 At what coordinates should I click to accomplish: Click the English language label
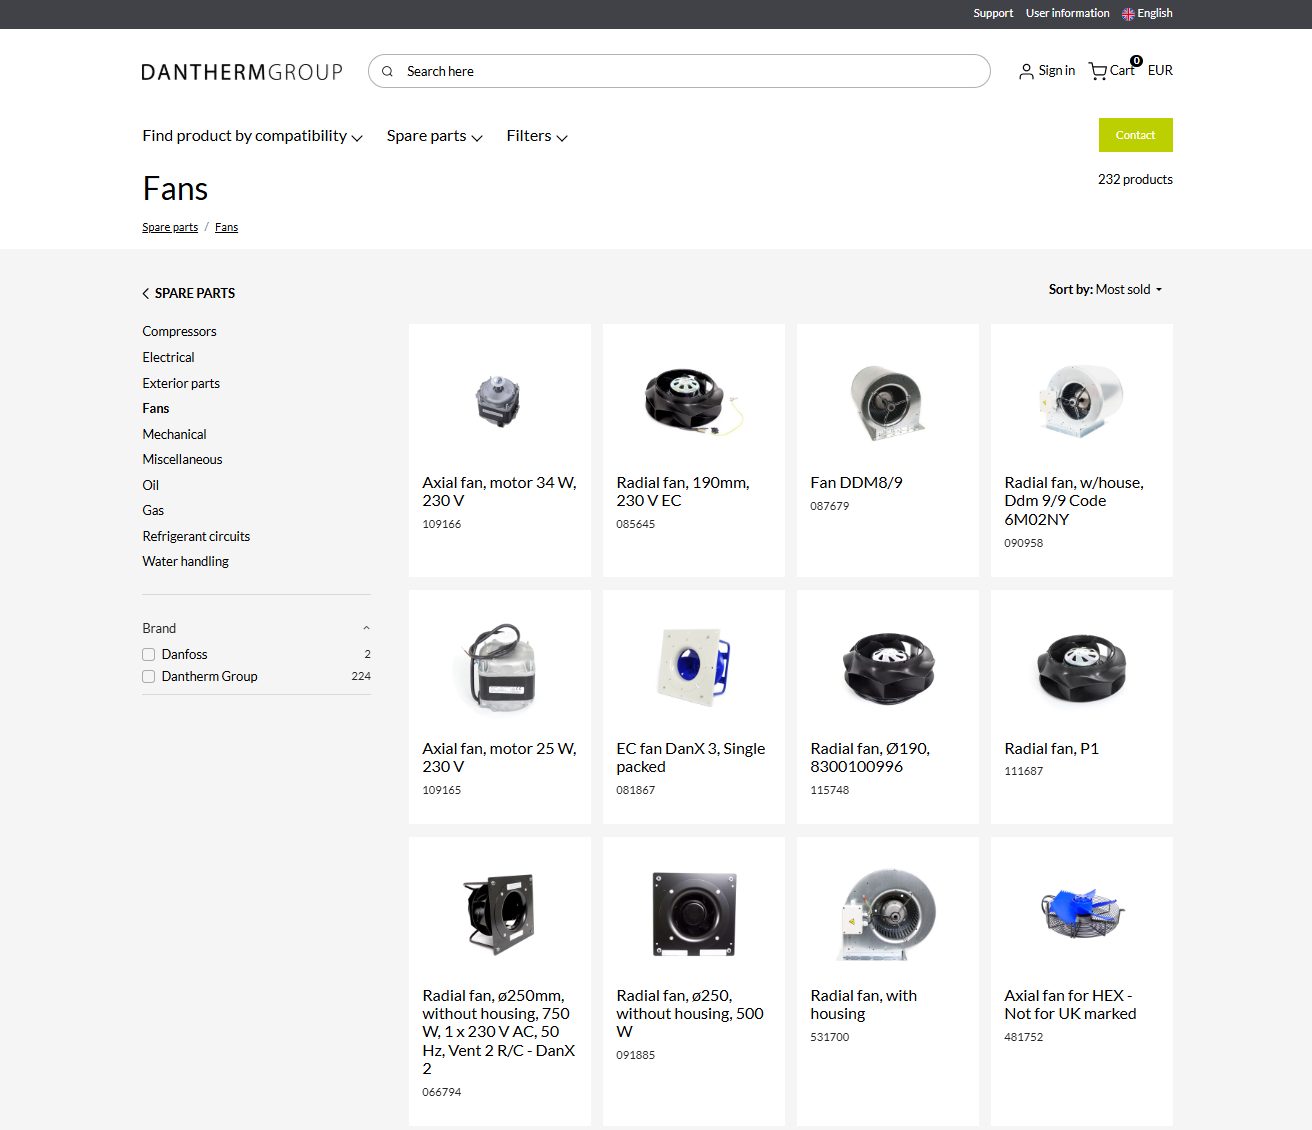click(1155, 13)
